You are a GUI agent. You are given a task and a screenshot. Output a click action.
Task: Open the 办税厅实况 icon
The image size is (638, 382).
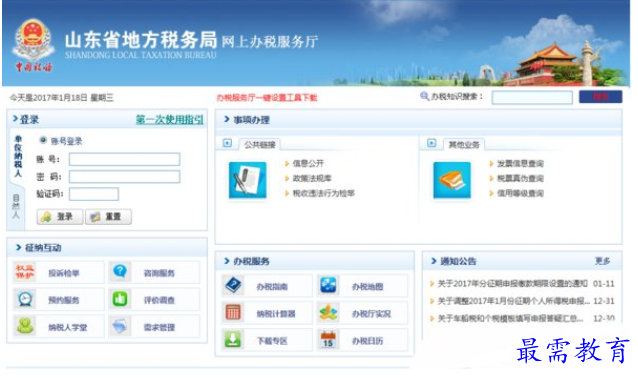328,313
